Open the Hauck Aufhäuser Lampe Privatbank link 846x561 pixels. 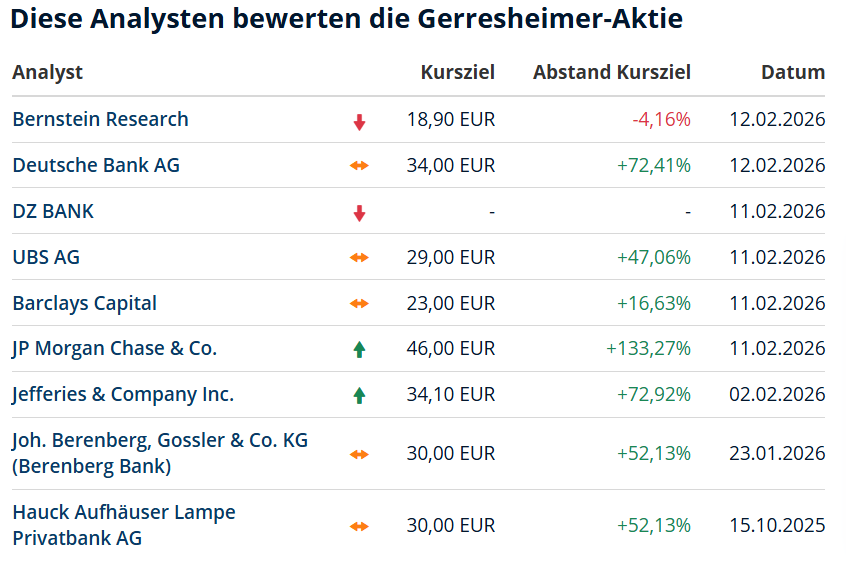pos(124,513)
